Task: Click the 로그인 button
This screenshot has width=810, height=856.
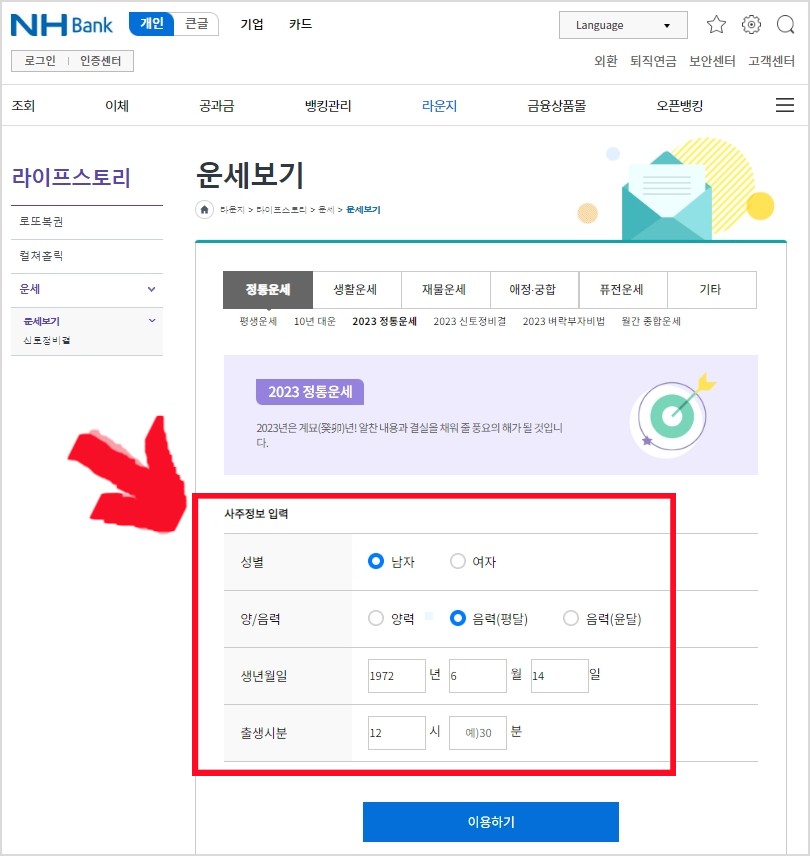Action: coord(40,61)
